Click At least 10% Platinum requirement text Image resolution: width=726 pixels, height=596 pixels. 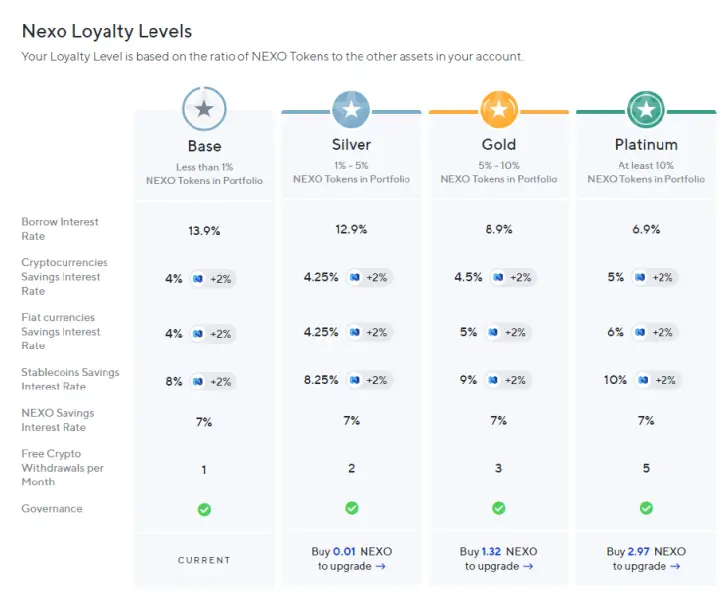tap(646, 165)
